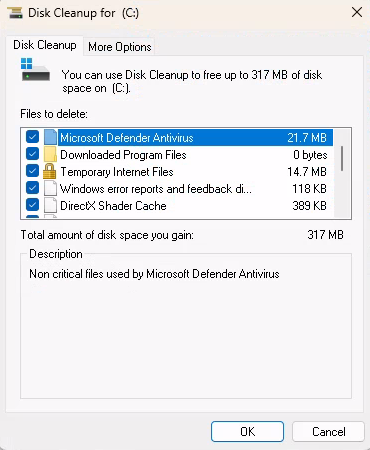The width and height of the screenshot is (370, 450).
Task: Toggle DirectX Shader Cache checkbox
Action: pyautogui.click(x=32, y=205)
